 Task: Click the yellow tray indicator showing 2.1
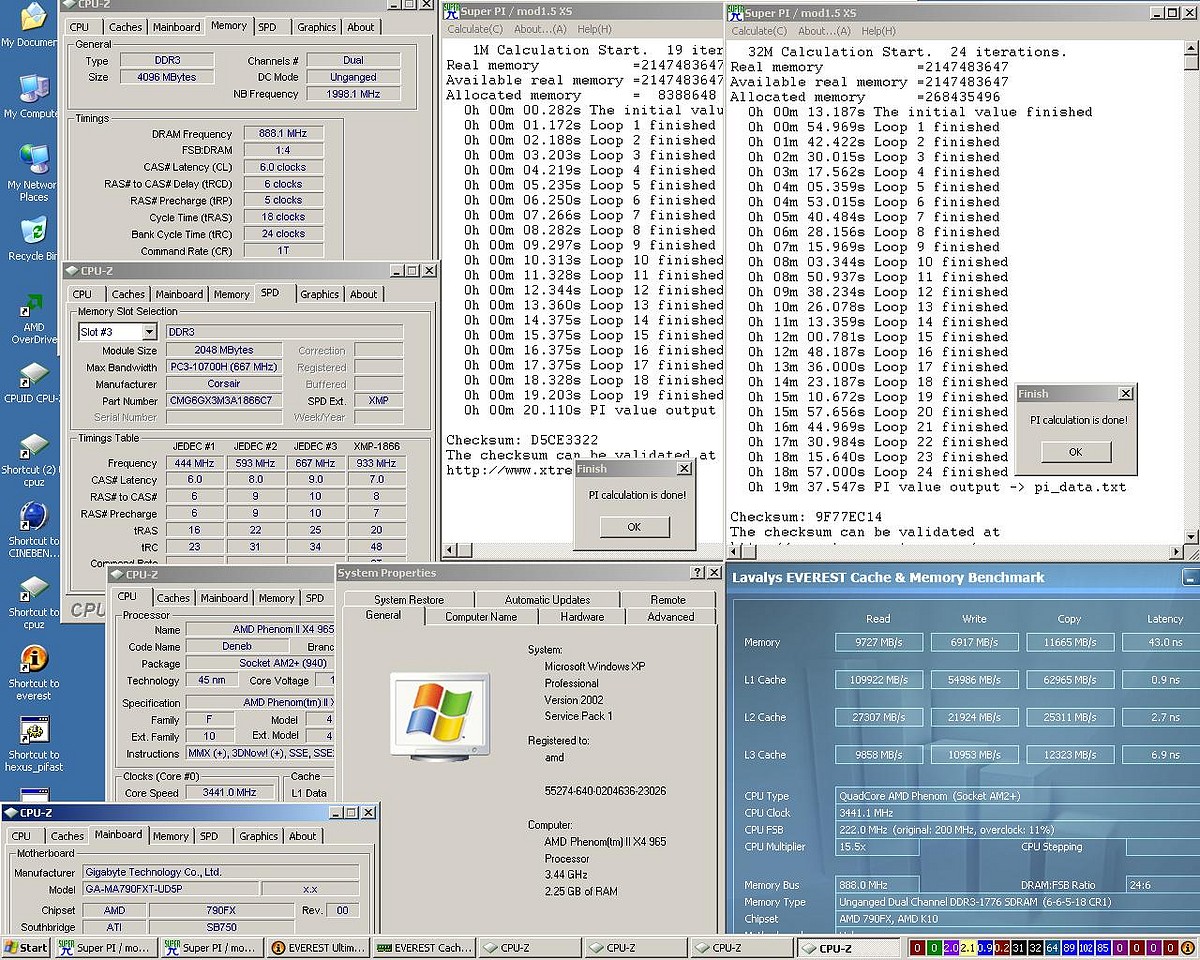click(966, 948)
